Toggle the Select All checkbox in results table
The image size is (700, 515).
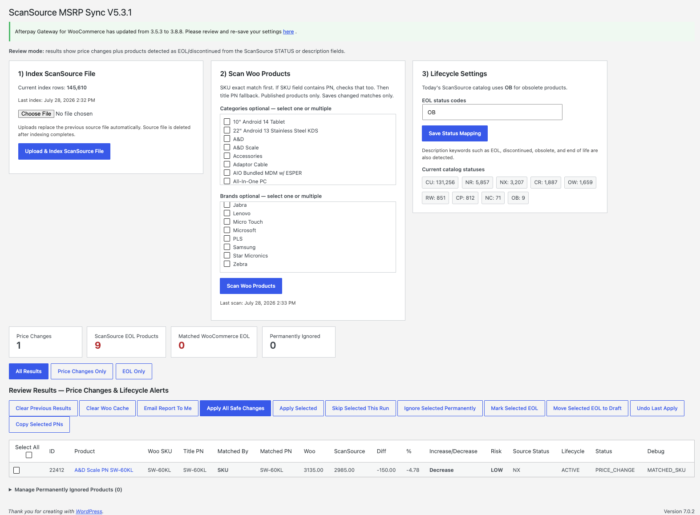29,455
